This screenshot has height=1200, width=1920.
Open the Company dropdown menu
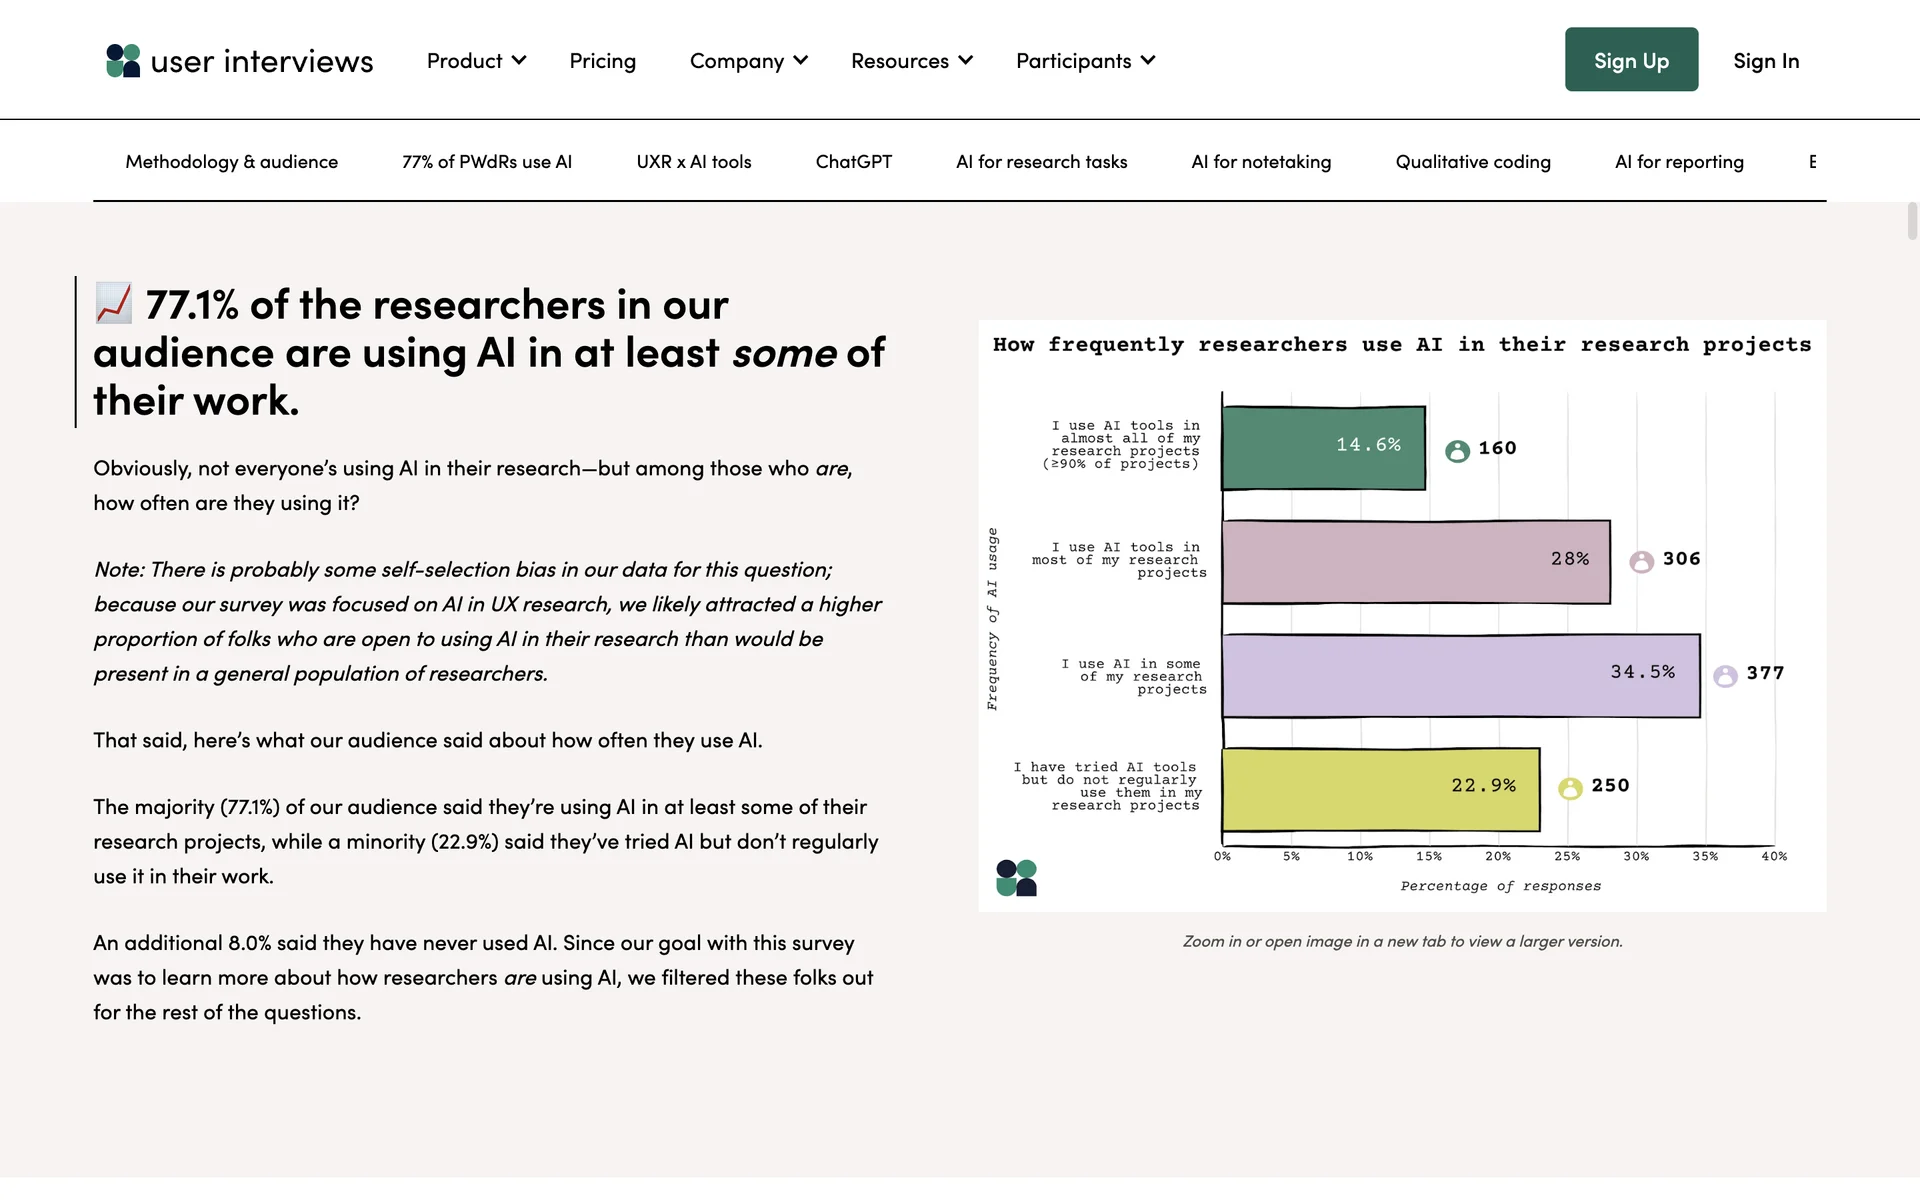[748, 61]
